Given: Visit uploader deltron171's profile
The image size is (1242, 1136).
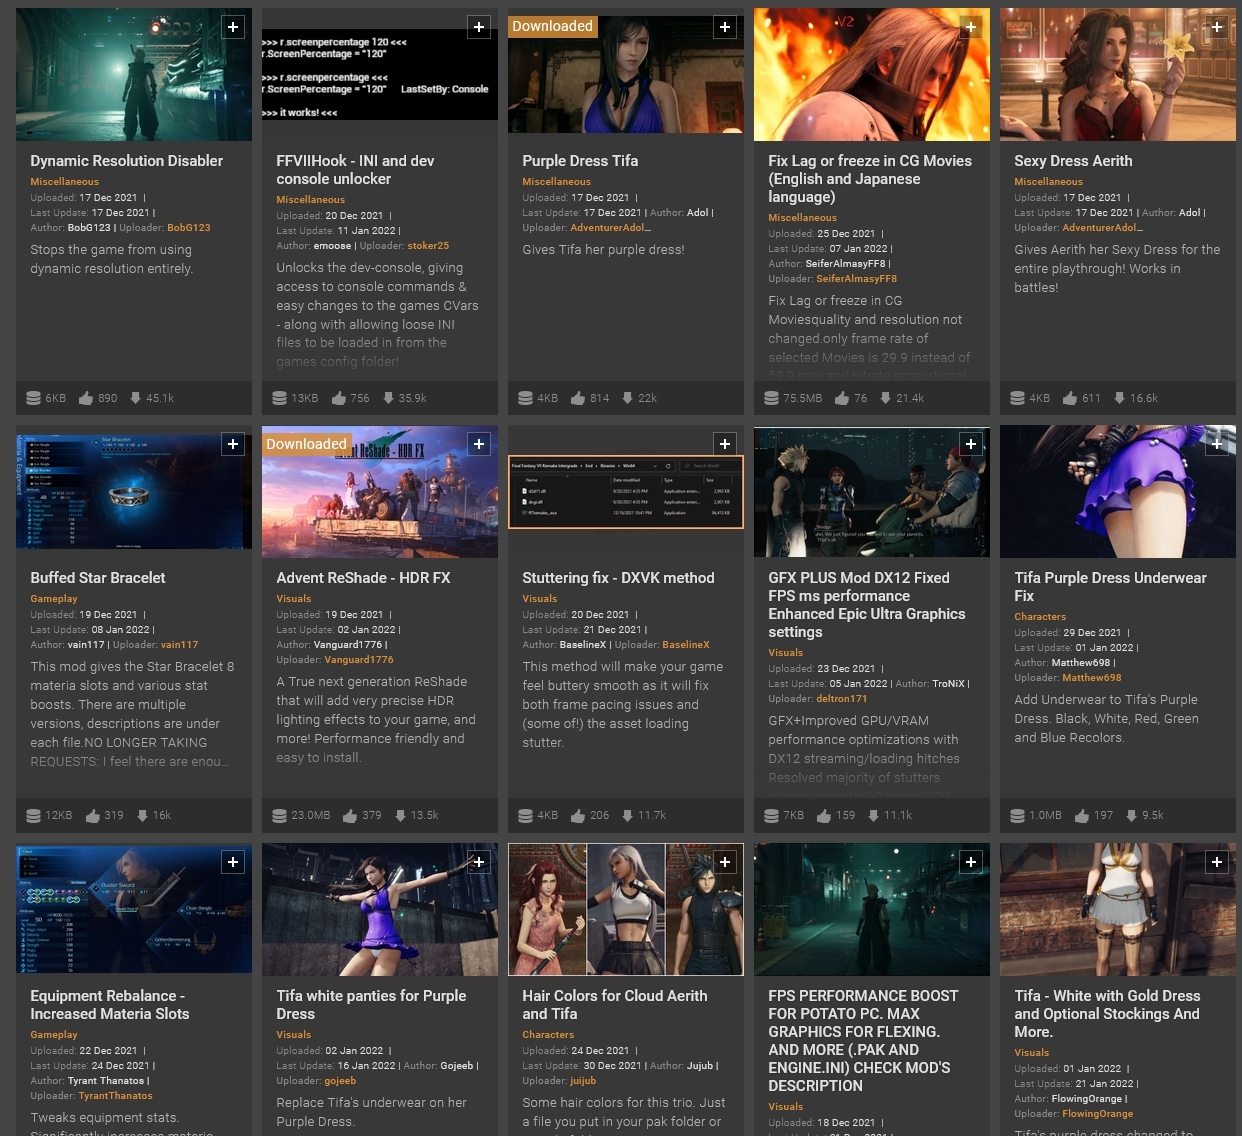Looking at the screenshot, I should tap(842, 699).
